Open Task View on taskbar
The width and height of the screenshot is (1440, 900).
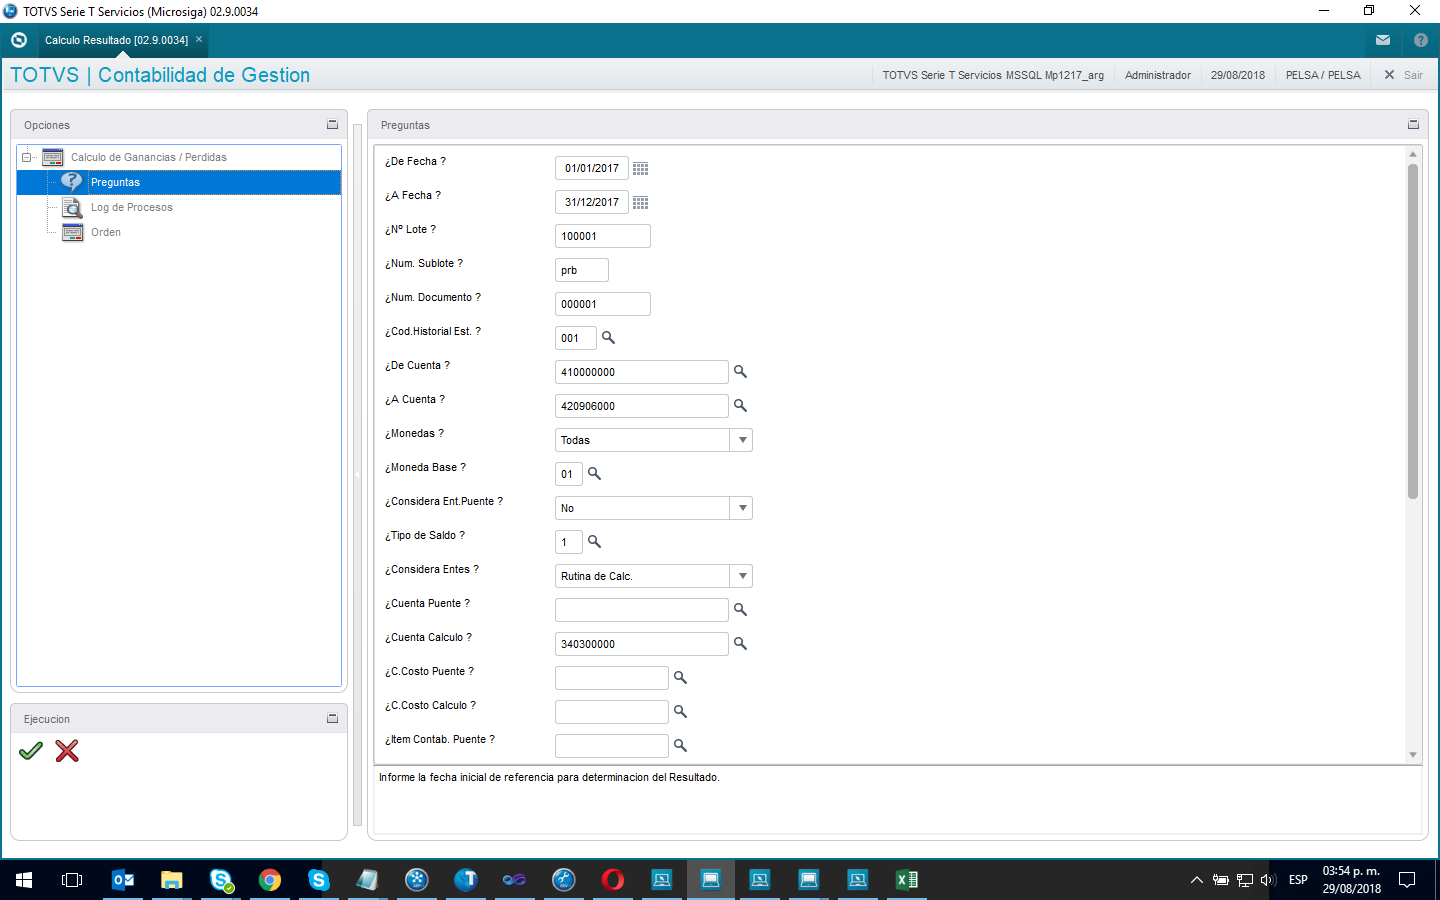tap(72, 880)
